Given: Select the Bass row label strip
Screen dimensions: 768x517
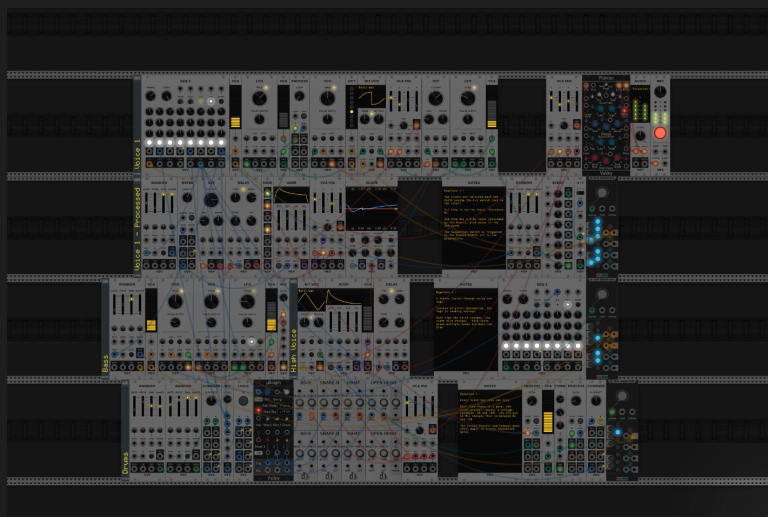Looking at the screenshot, I should (x=105, y=328).
